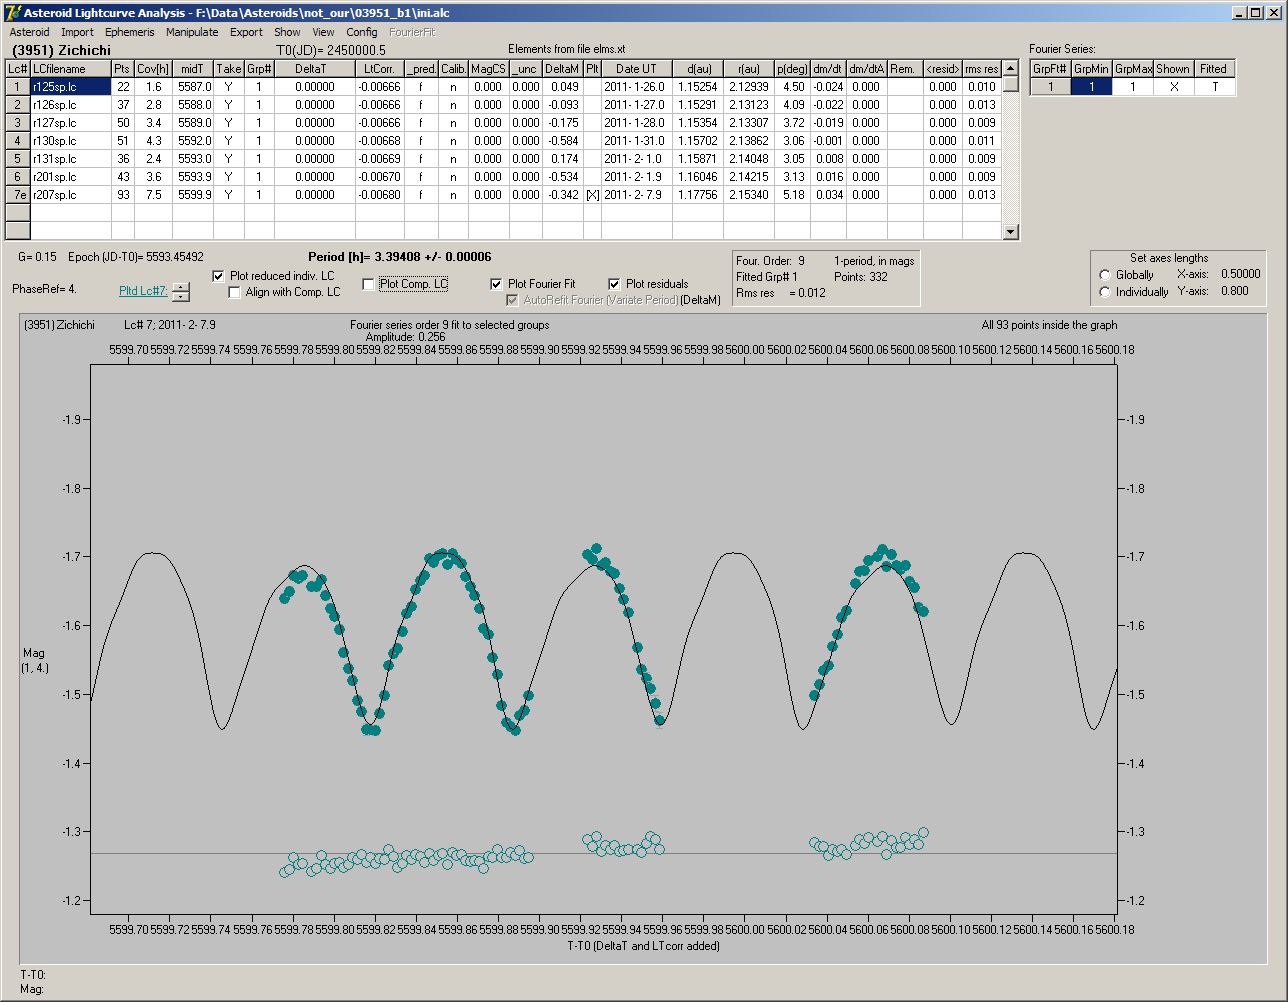Viewport: 1288px width, 1002px height.
Task: Toggle Plot residuals checkbox
Action: [x=614, y=284]
